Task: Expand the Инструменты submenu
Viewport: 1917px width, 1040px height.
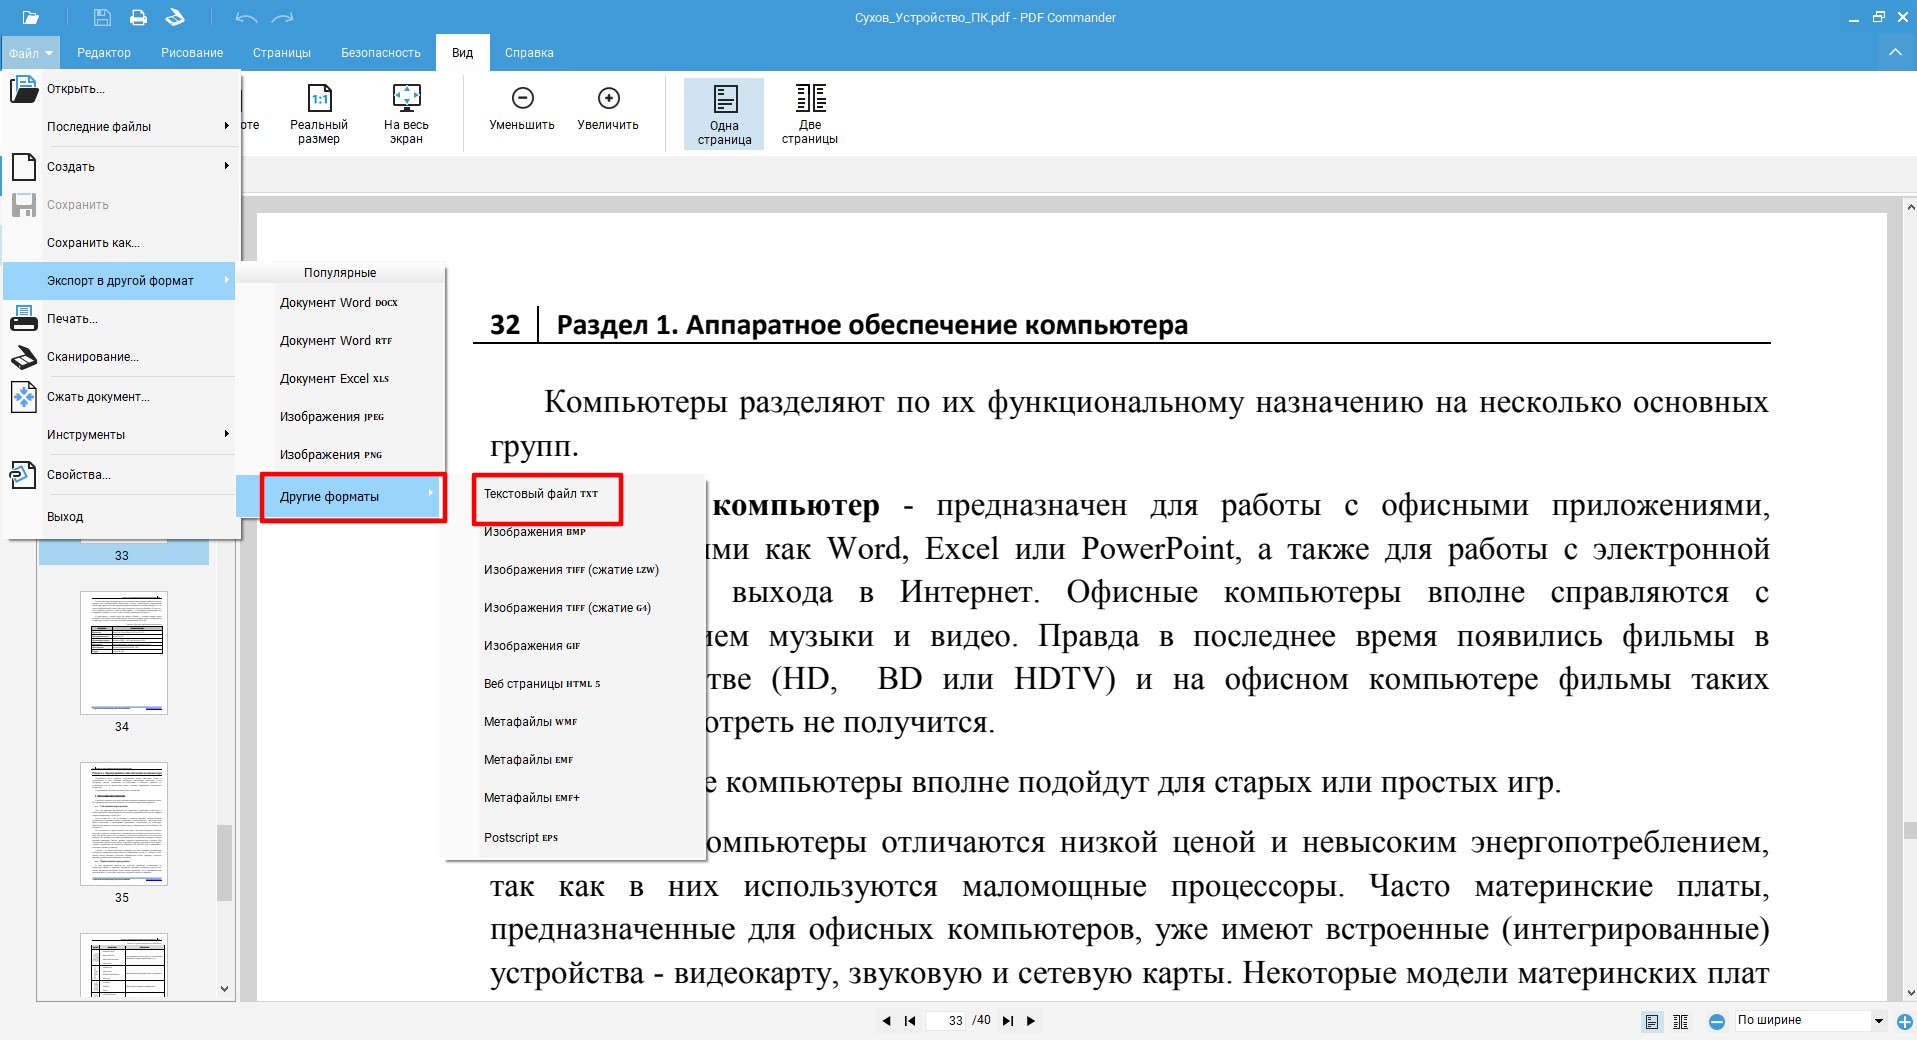Action: [121, 435]
